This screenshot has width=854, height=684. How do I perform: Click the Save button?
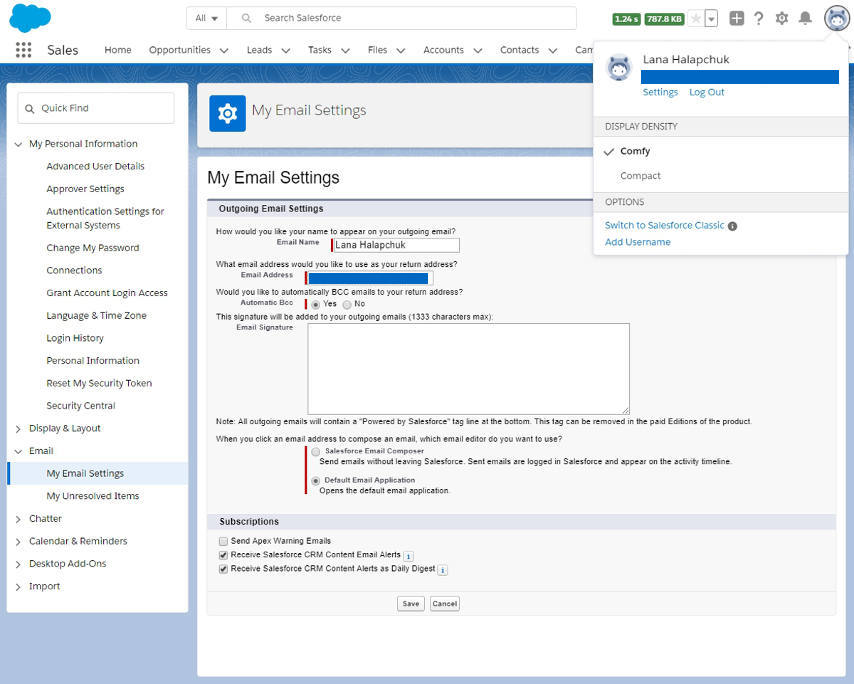(410, 603)
